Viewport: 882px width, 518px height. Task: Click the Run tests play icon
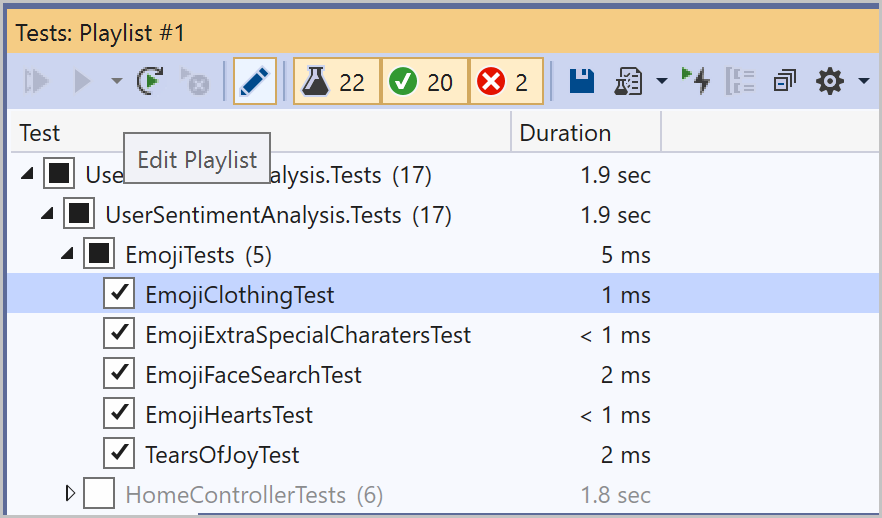(82, 82)
